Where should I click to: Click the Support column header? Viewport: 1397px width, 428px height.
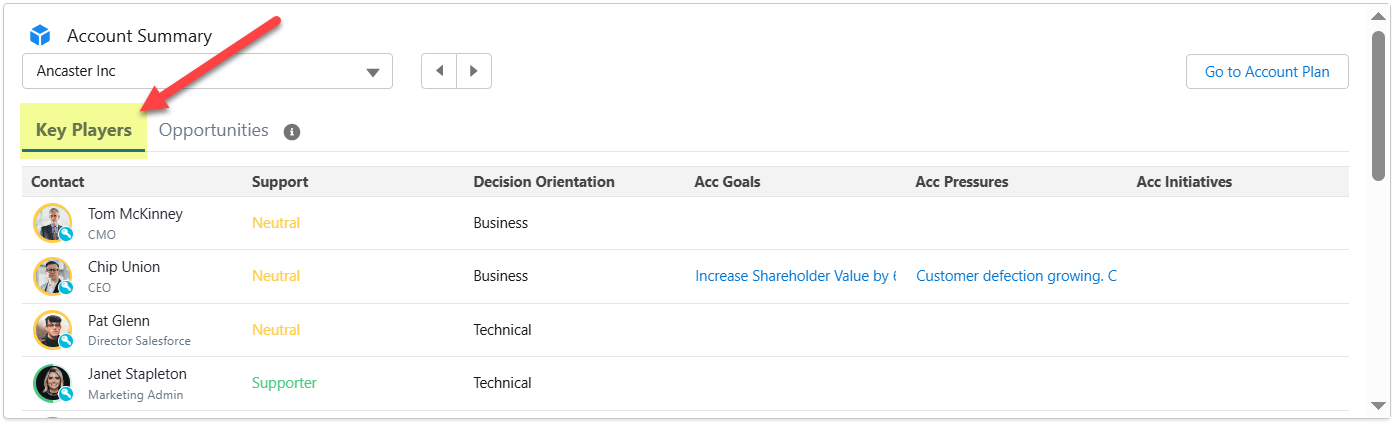(x=280, y=182)
